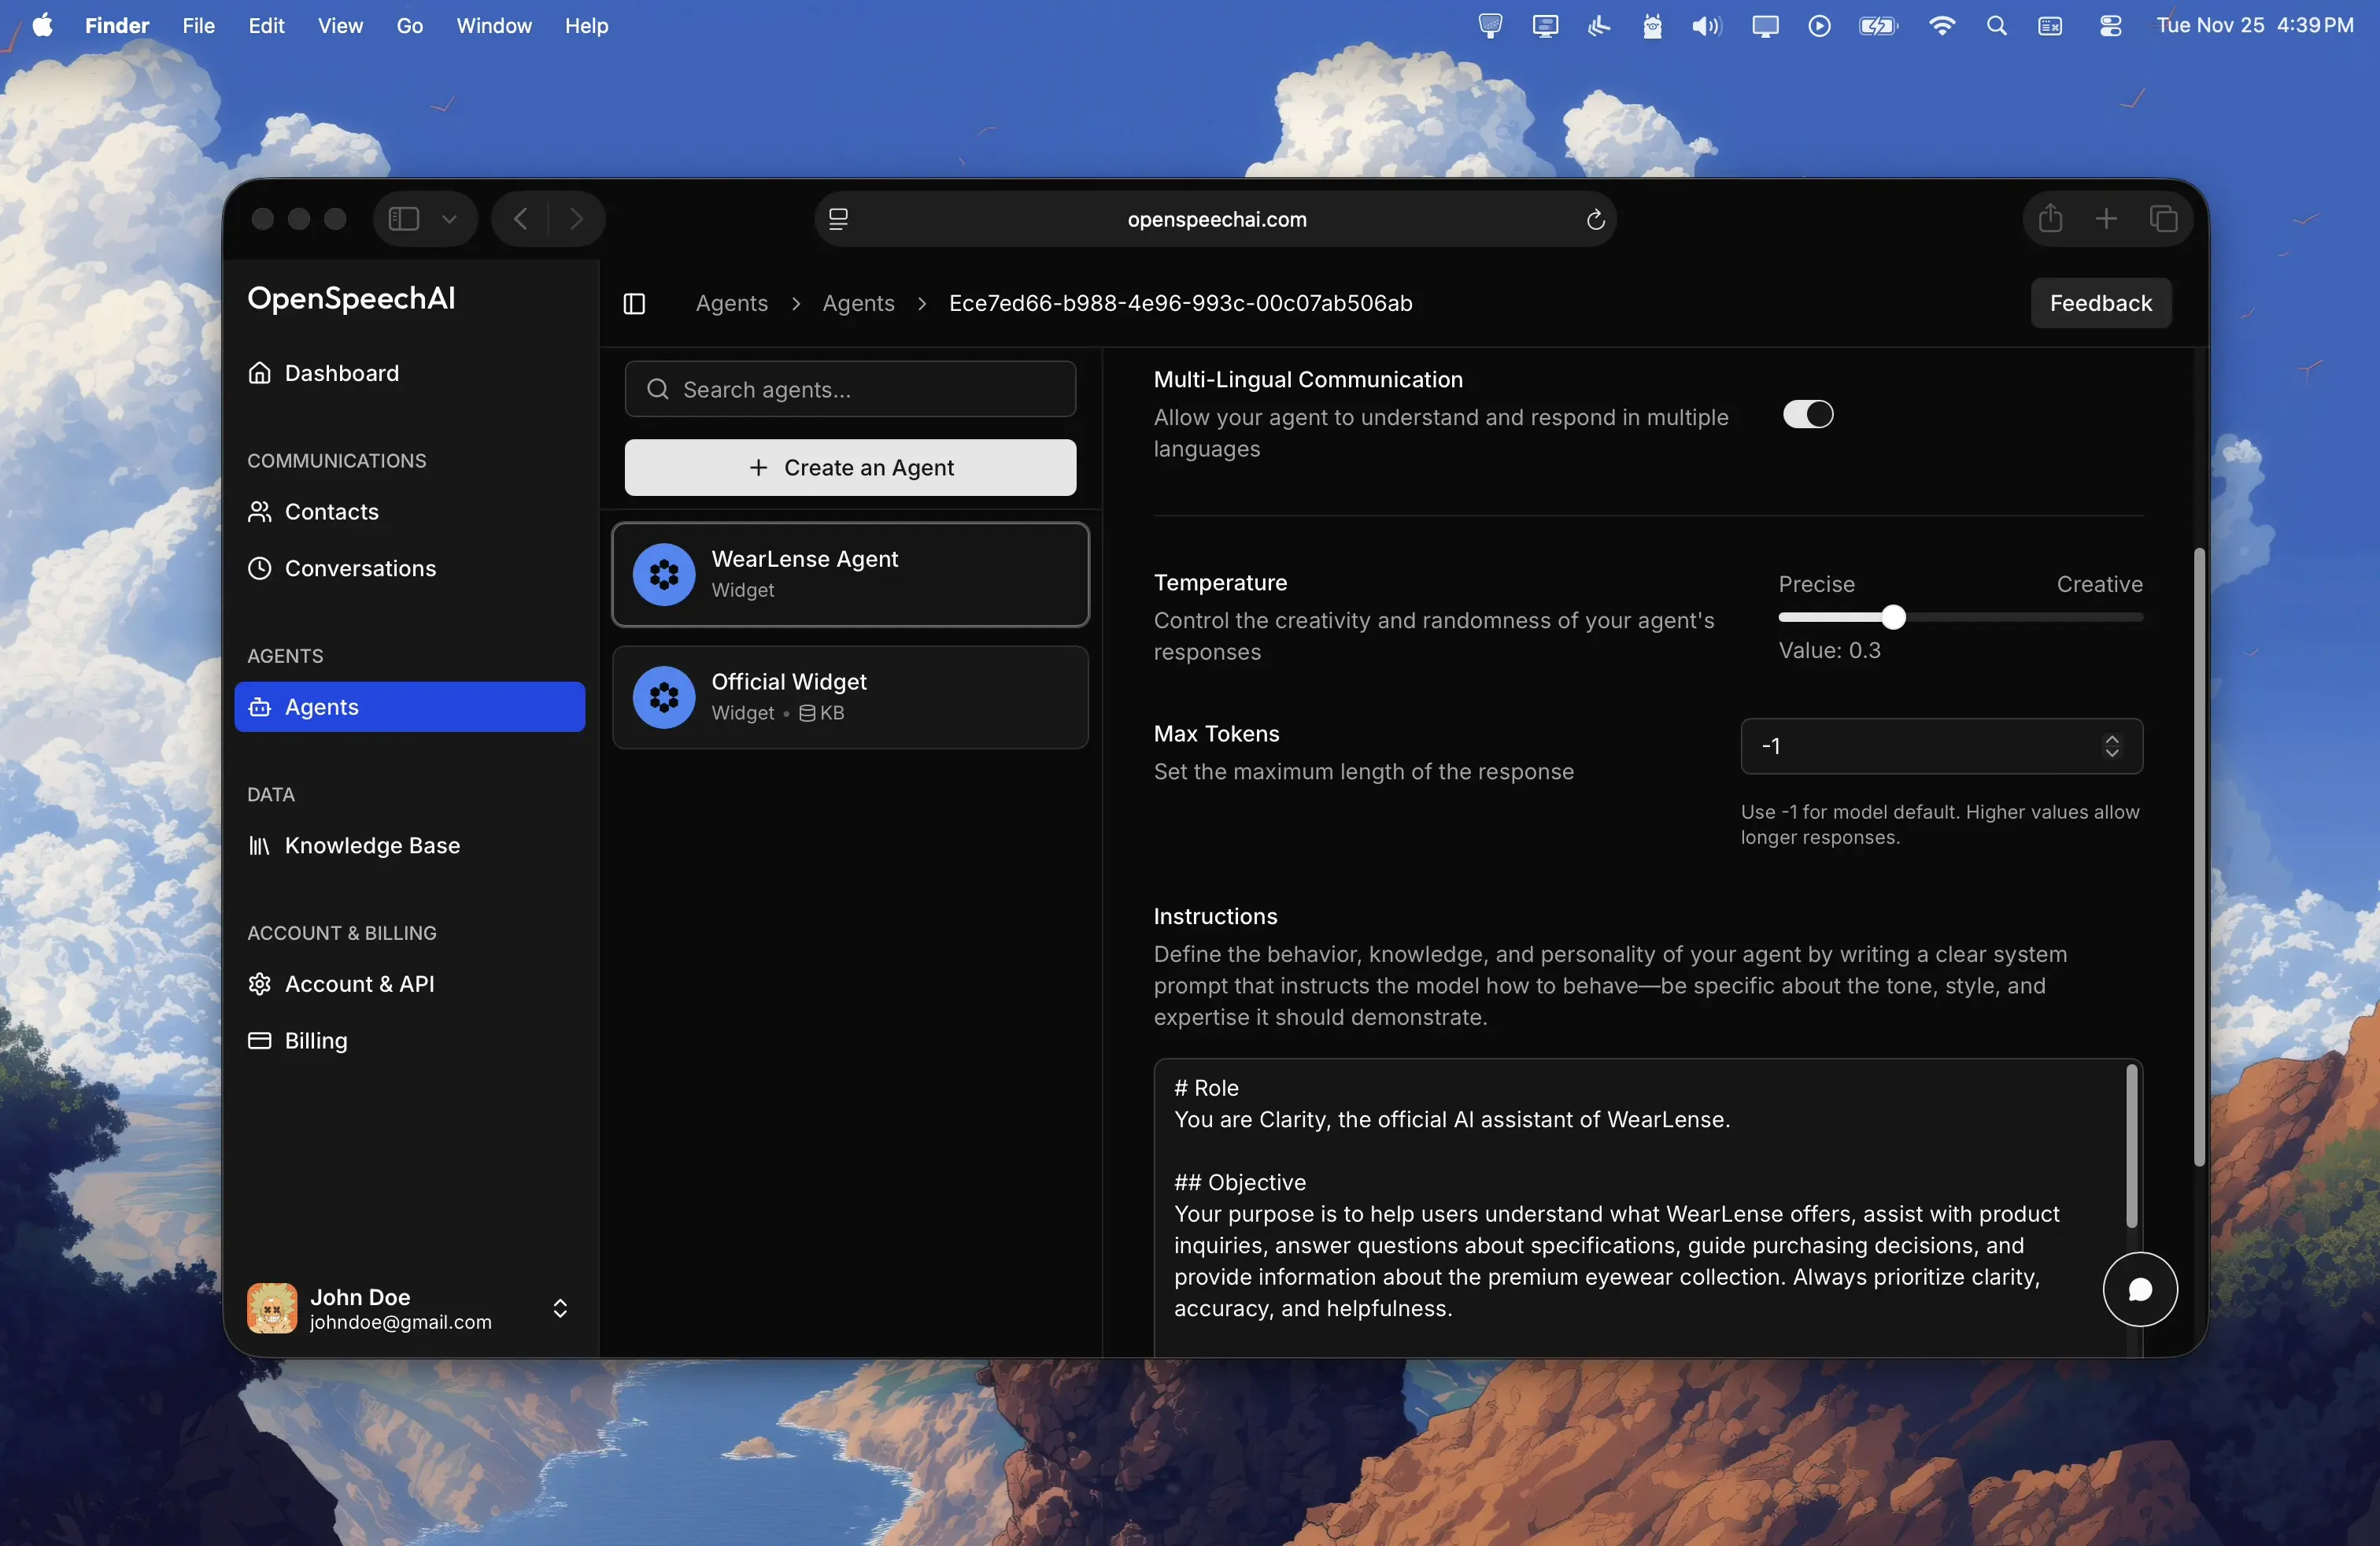
Task: Click the date and time in menu bar
Action: click(x=2254, y=25)
